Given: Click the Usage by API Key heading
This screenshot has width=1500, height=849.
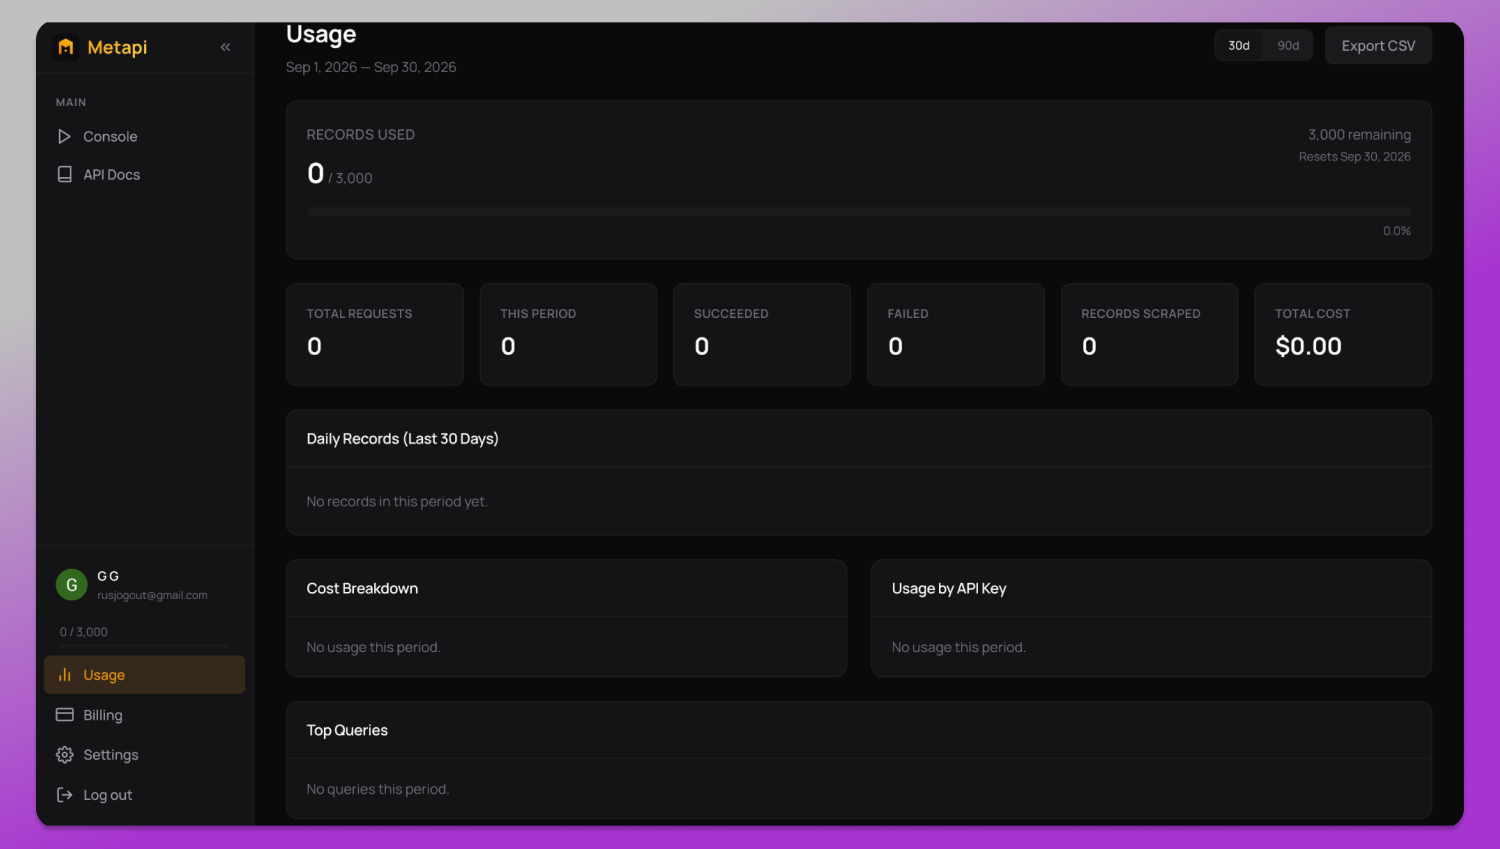Looking at the screenshot, I should point(949,589).
